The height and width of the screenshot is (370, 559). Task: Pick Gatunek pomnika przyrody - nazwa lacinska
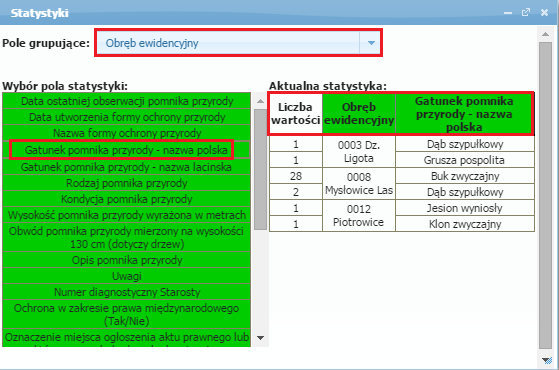coord(126,167)
